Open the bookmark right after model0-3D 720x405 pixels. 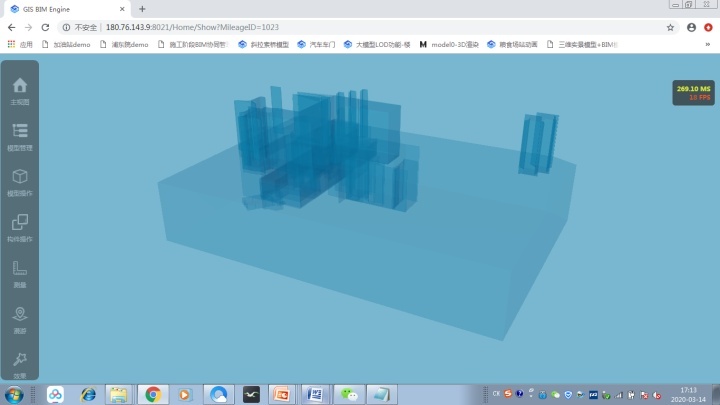512,45
